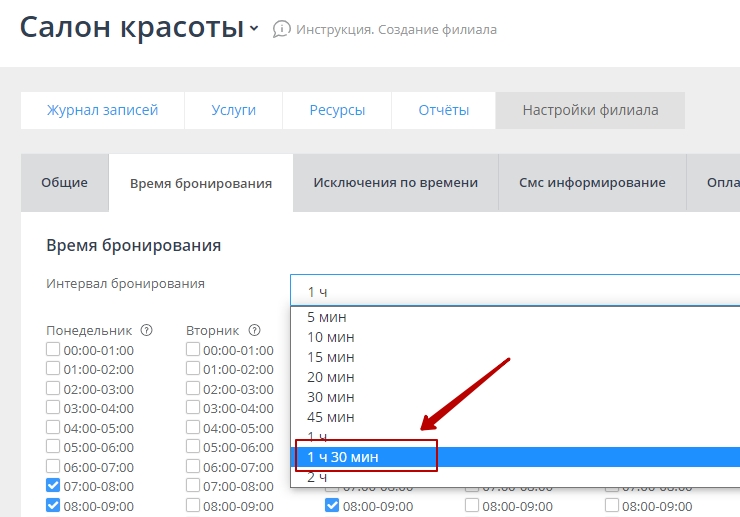Open the Журнал записей tab

click(x=102, y=110)
